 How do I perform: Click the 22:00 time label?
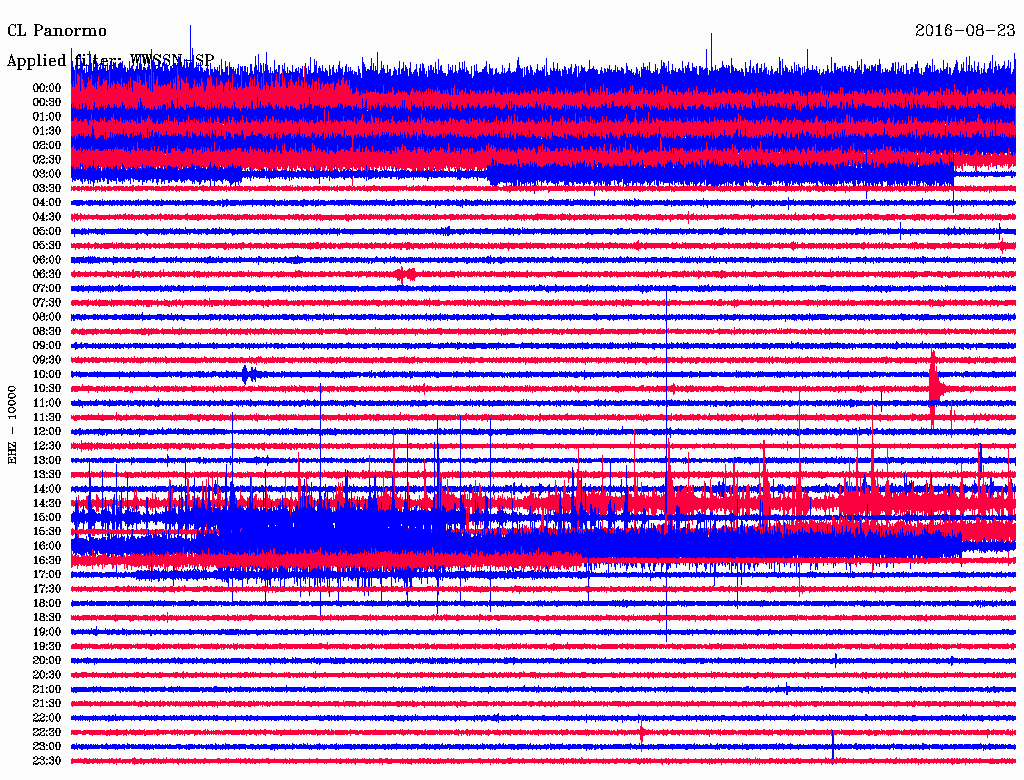[x=46, y=718]
